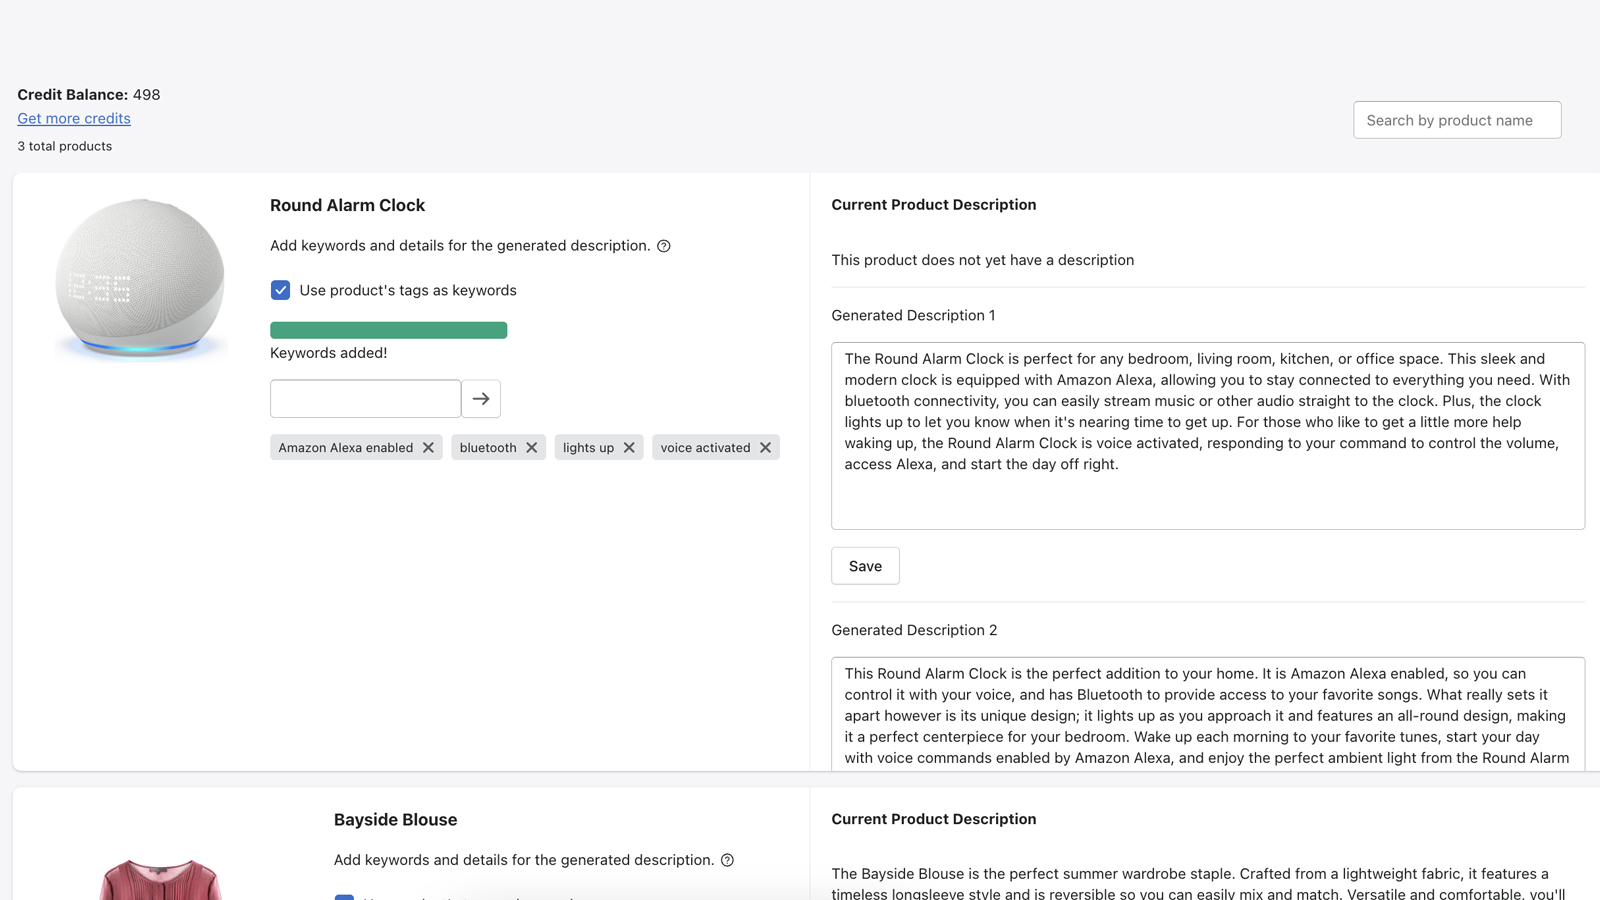Click the Bayside Blouse current description paragraph
Image resolution: width=1600 pixels, height=900 pixels.
1200,883
